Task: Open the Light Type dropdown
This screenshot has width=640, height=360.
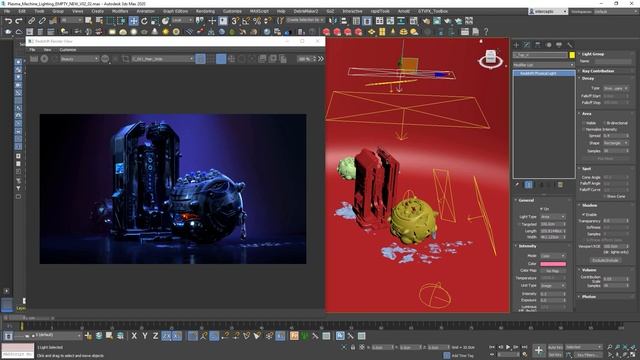Action: click(553, 217)
